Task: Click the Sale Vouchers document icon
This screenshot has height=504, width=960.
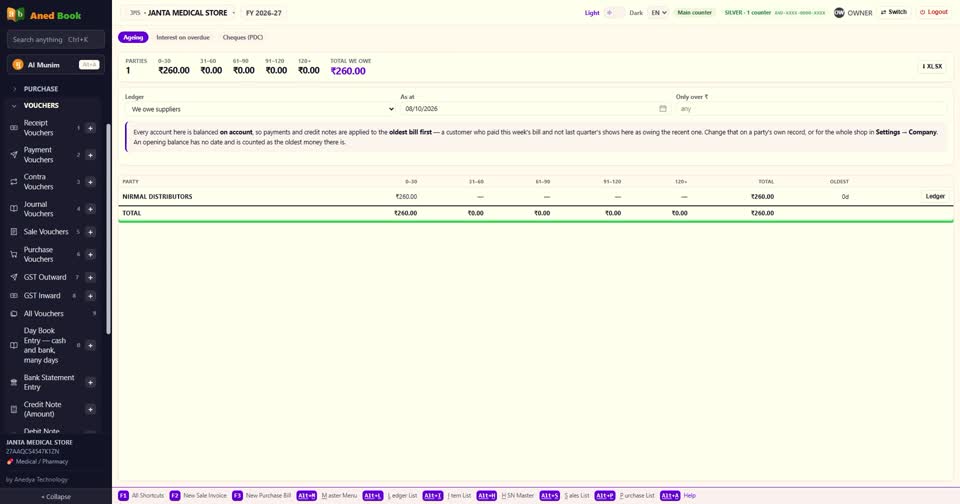Action: coord(13,232)
